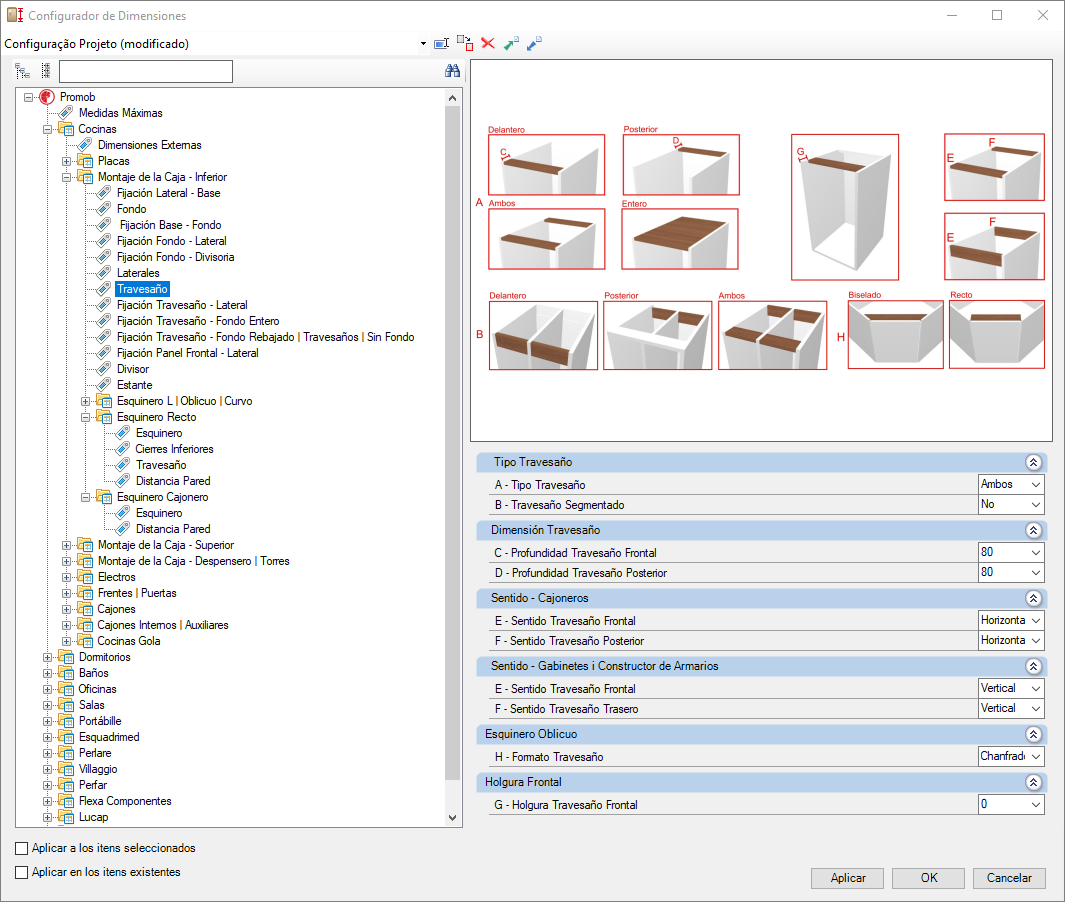The height and width of the screenshot is (902, 1065).
Task: Click the collapse all tree icon
Action: (x=46, y=71)
